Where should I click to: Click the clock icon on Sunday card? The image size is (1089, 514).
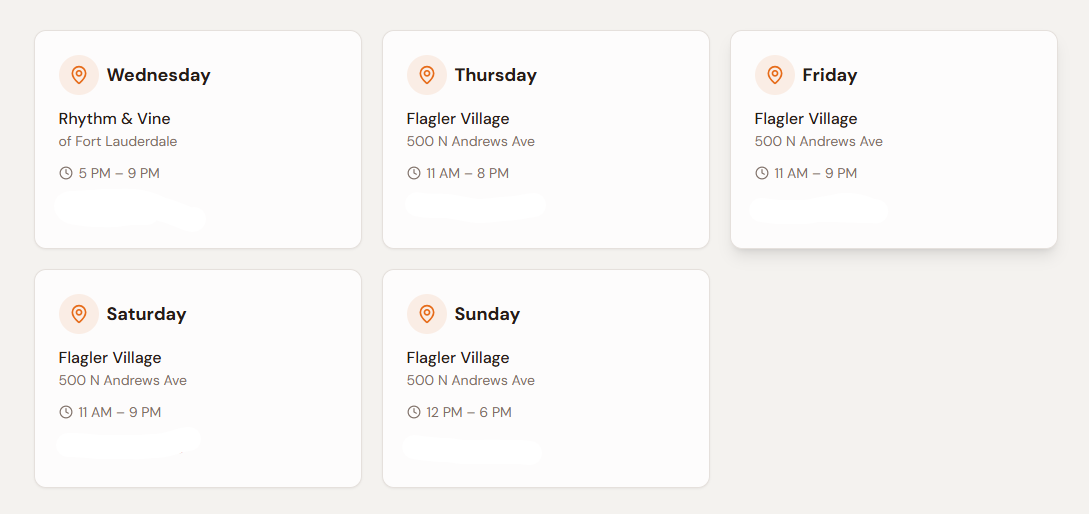click(414, 412)
